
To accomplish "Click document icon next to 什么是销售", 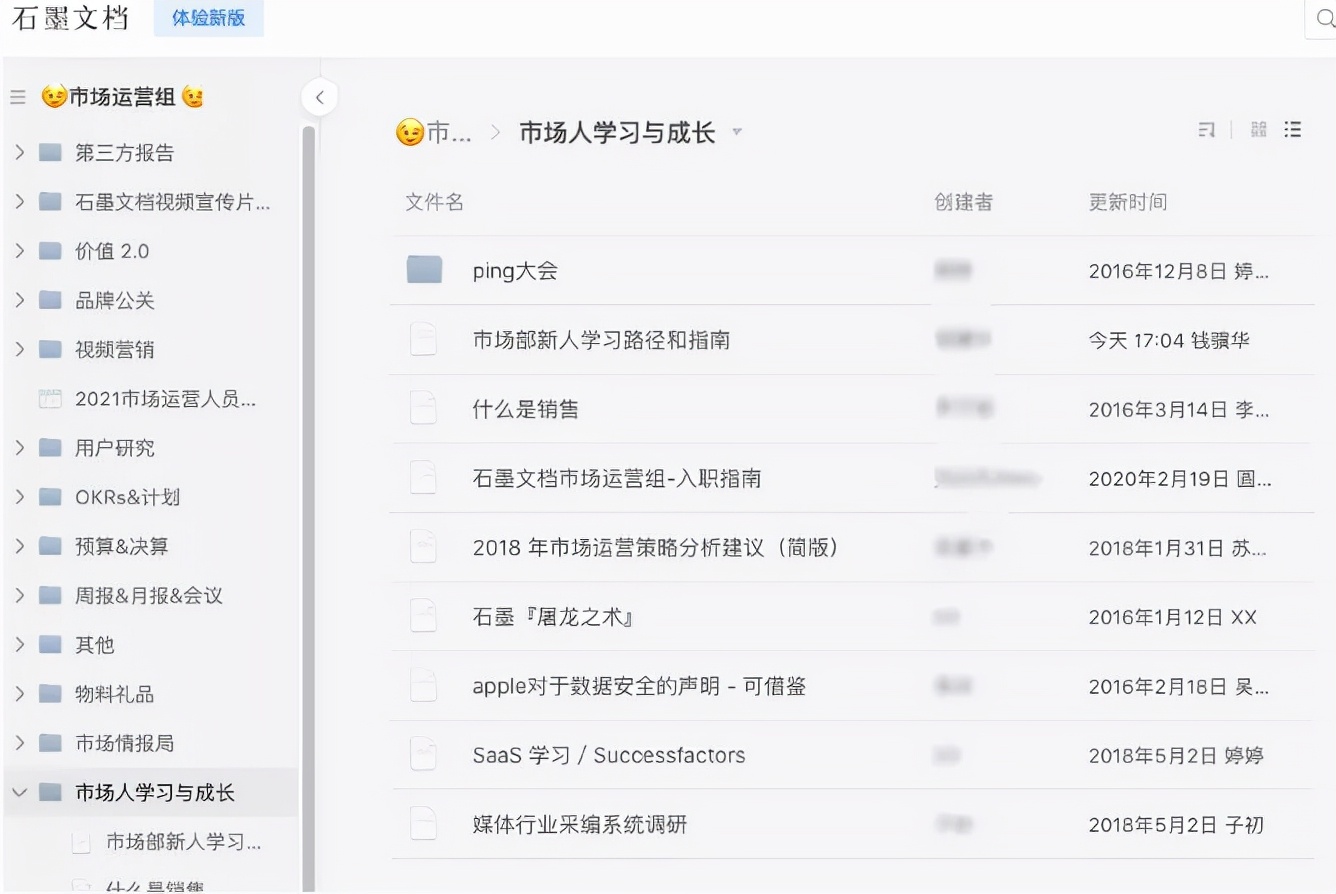I will pyautogui.click(x=424, y=409).
